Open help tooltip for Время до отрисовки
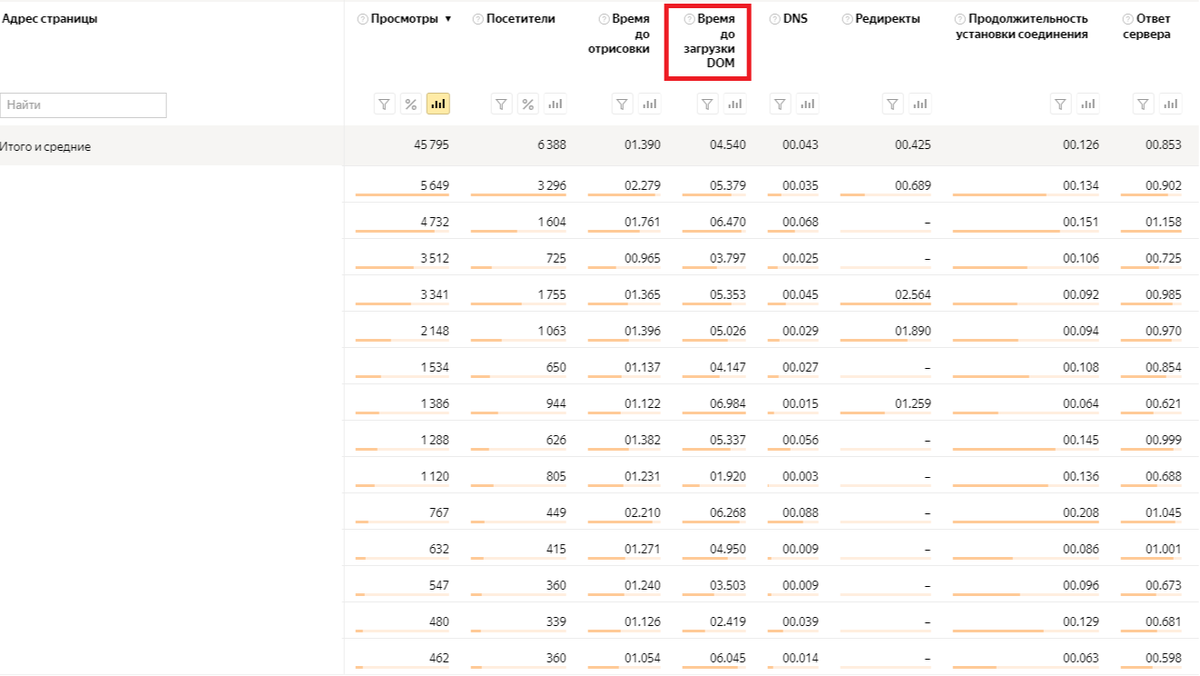This screenshot has height=676, width=1200. [604, 19]
